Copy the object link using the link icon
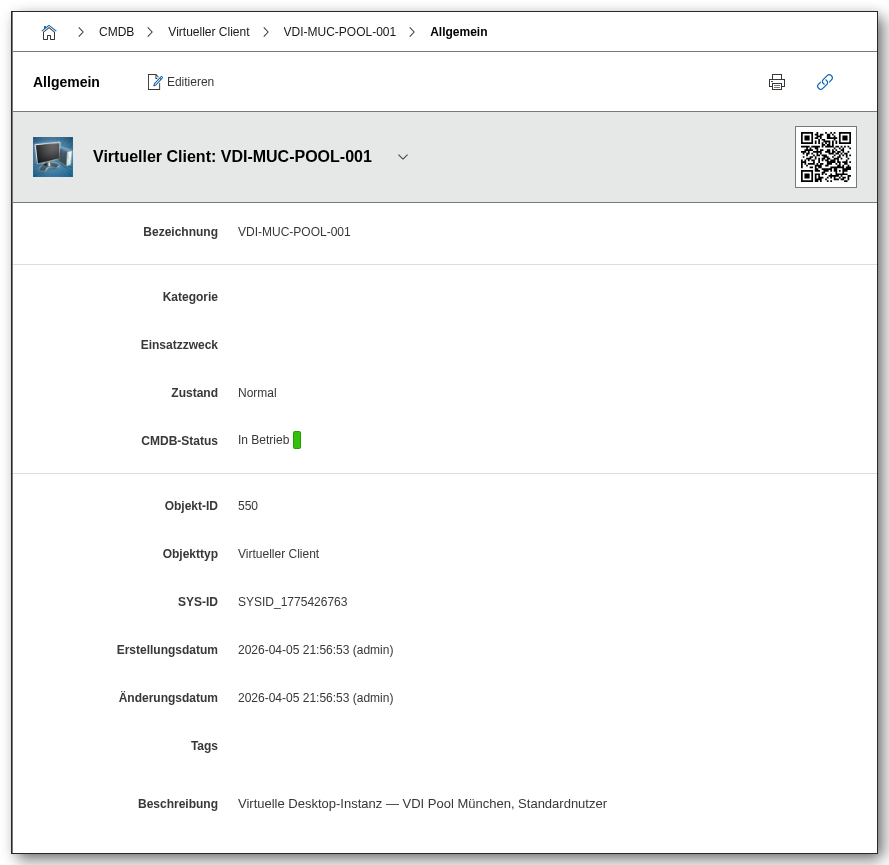Image resolution: width=889 pixels, height=865 pixels. click(825, 82)
